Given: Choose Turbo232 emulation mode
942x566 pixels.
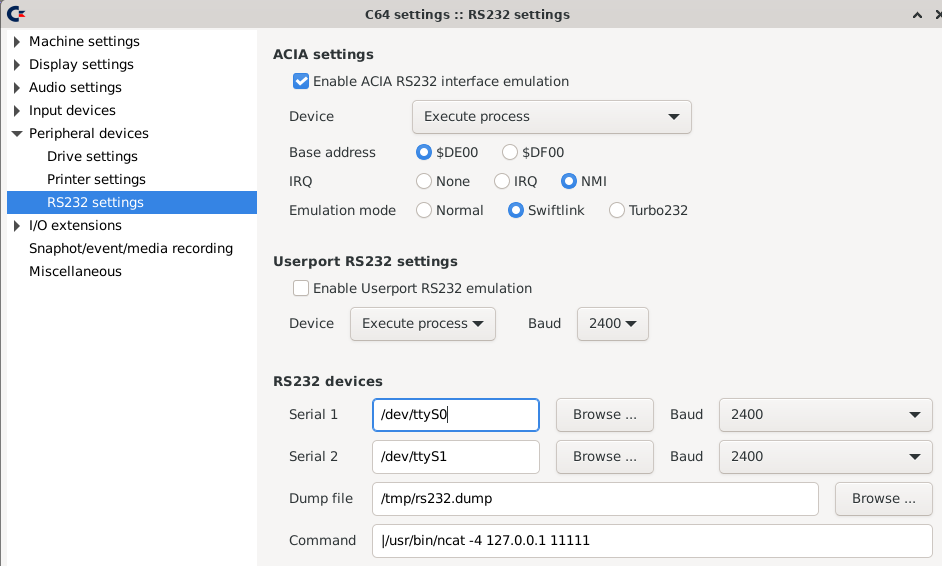Looking at the screenshot, I should click(617, 211).
